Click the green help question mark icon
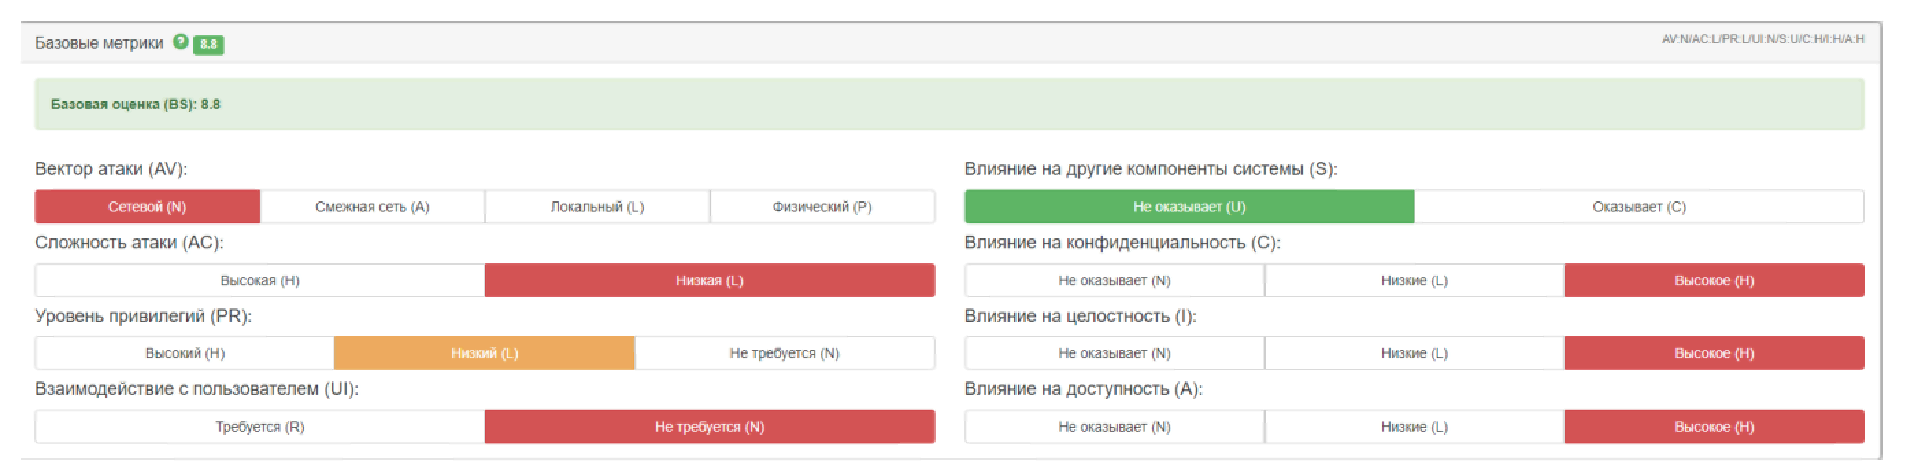Screen dimensions: 1926x470 point(180,42)
